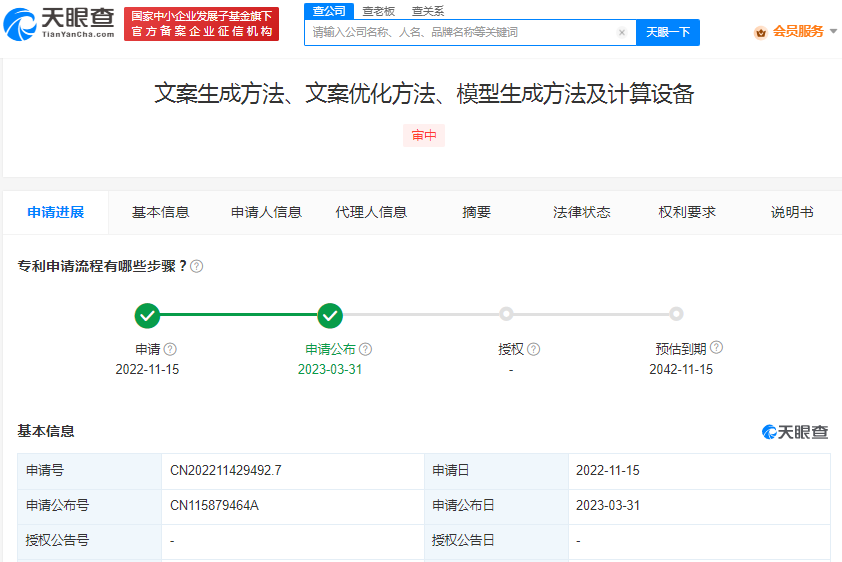Click the help icon next to 授权
The image size is (842, 562).
(533, 349)
